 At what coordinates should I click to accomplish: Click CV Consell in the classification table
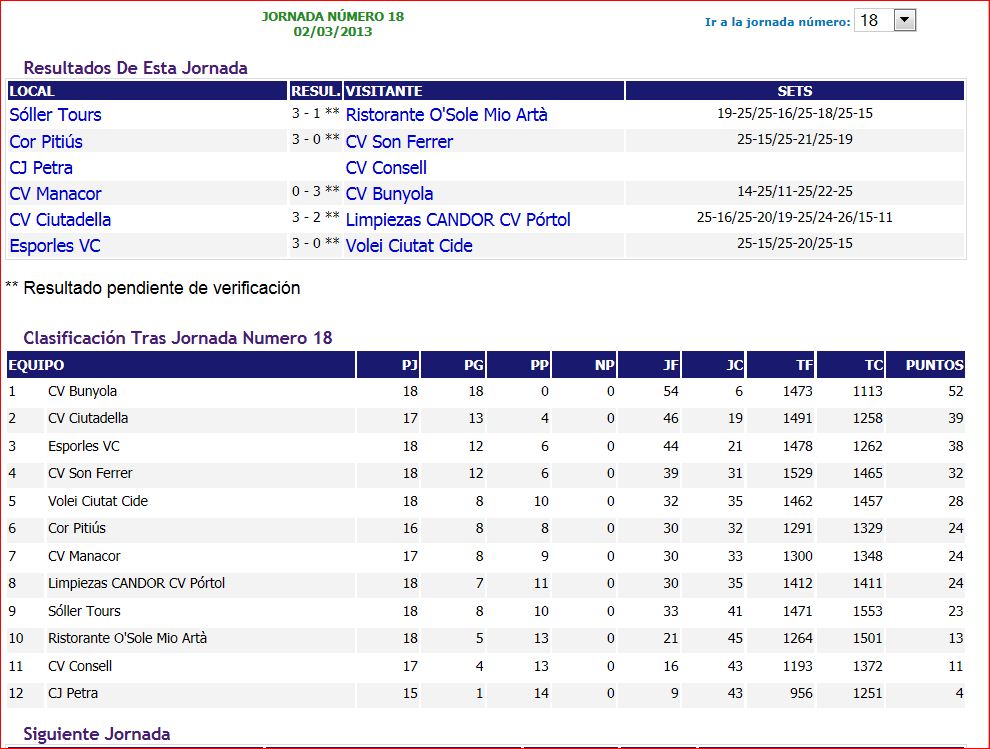(80, 666)
